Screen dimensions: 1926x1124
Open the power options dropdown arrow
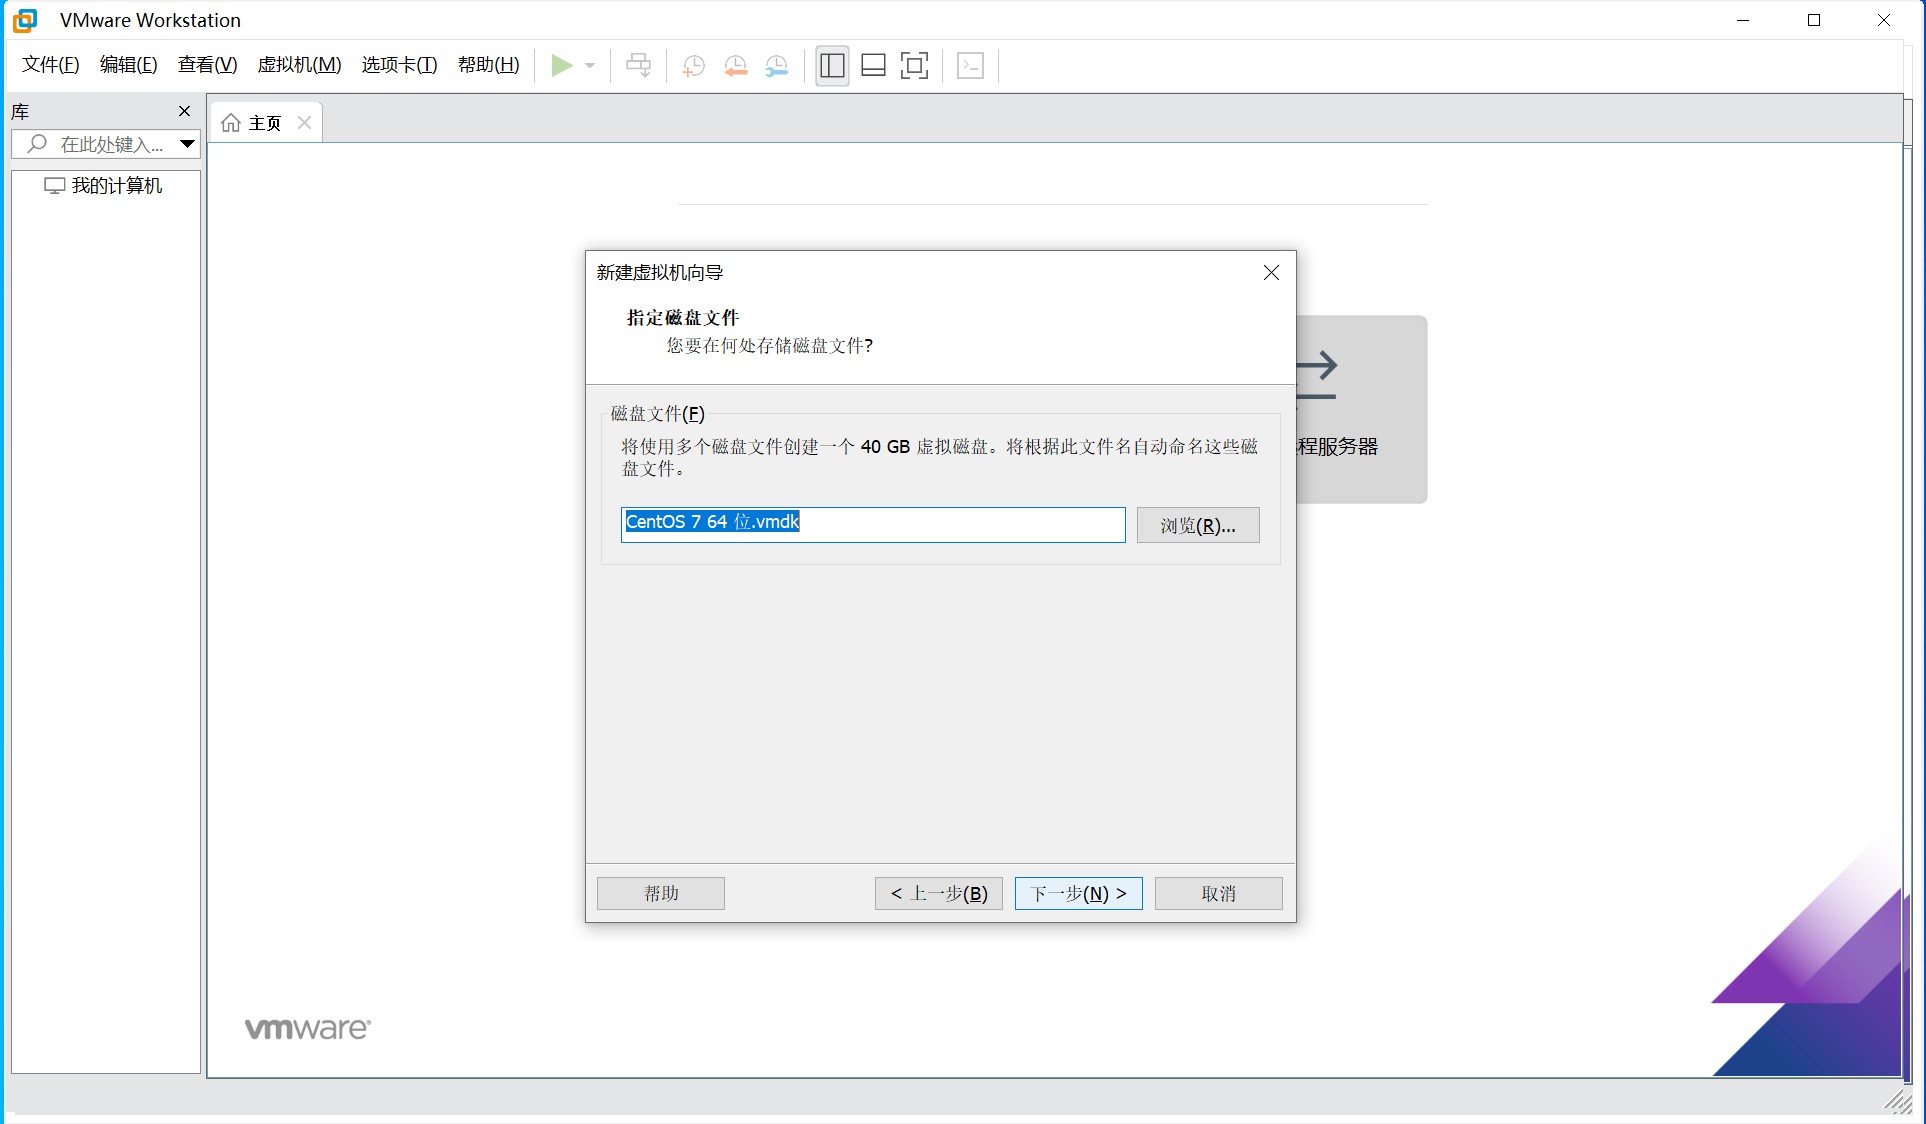[590, 66]
